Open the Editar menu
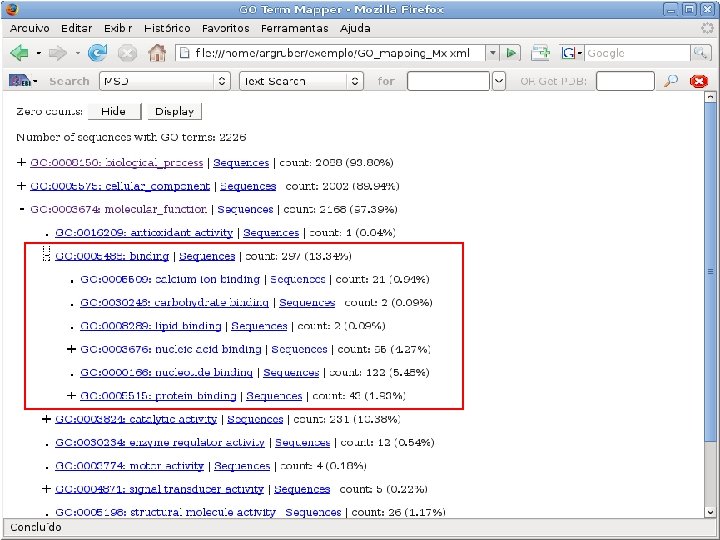 point(76,28)
